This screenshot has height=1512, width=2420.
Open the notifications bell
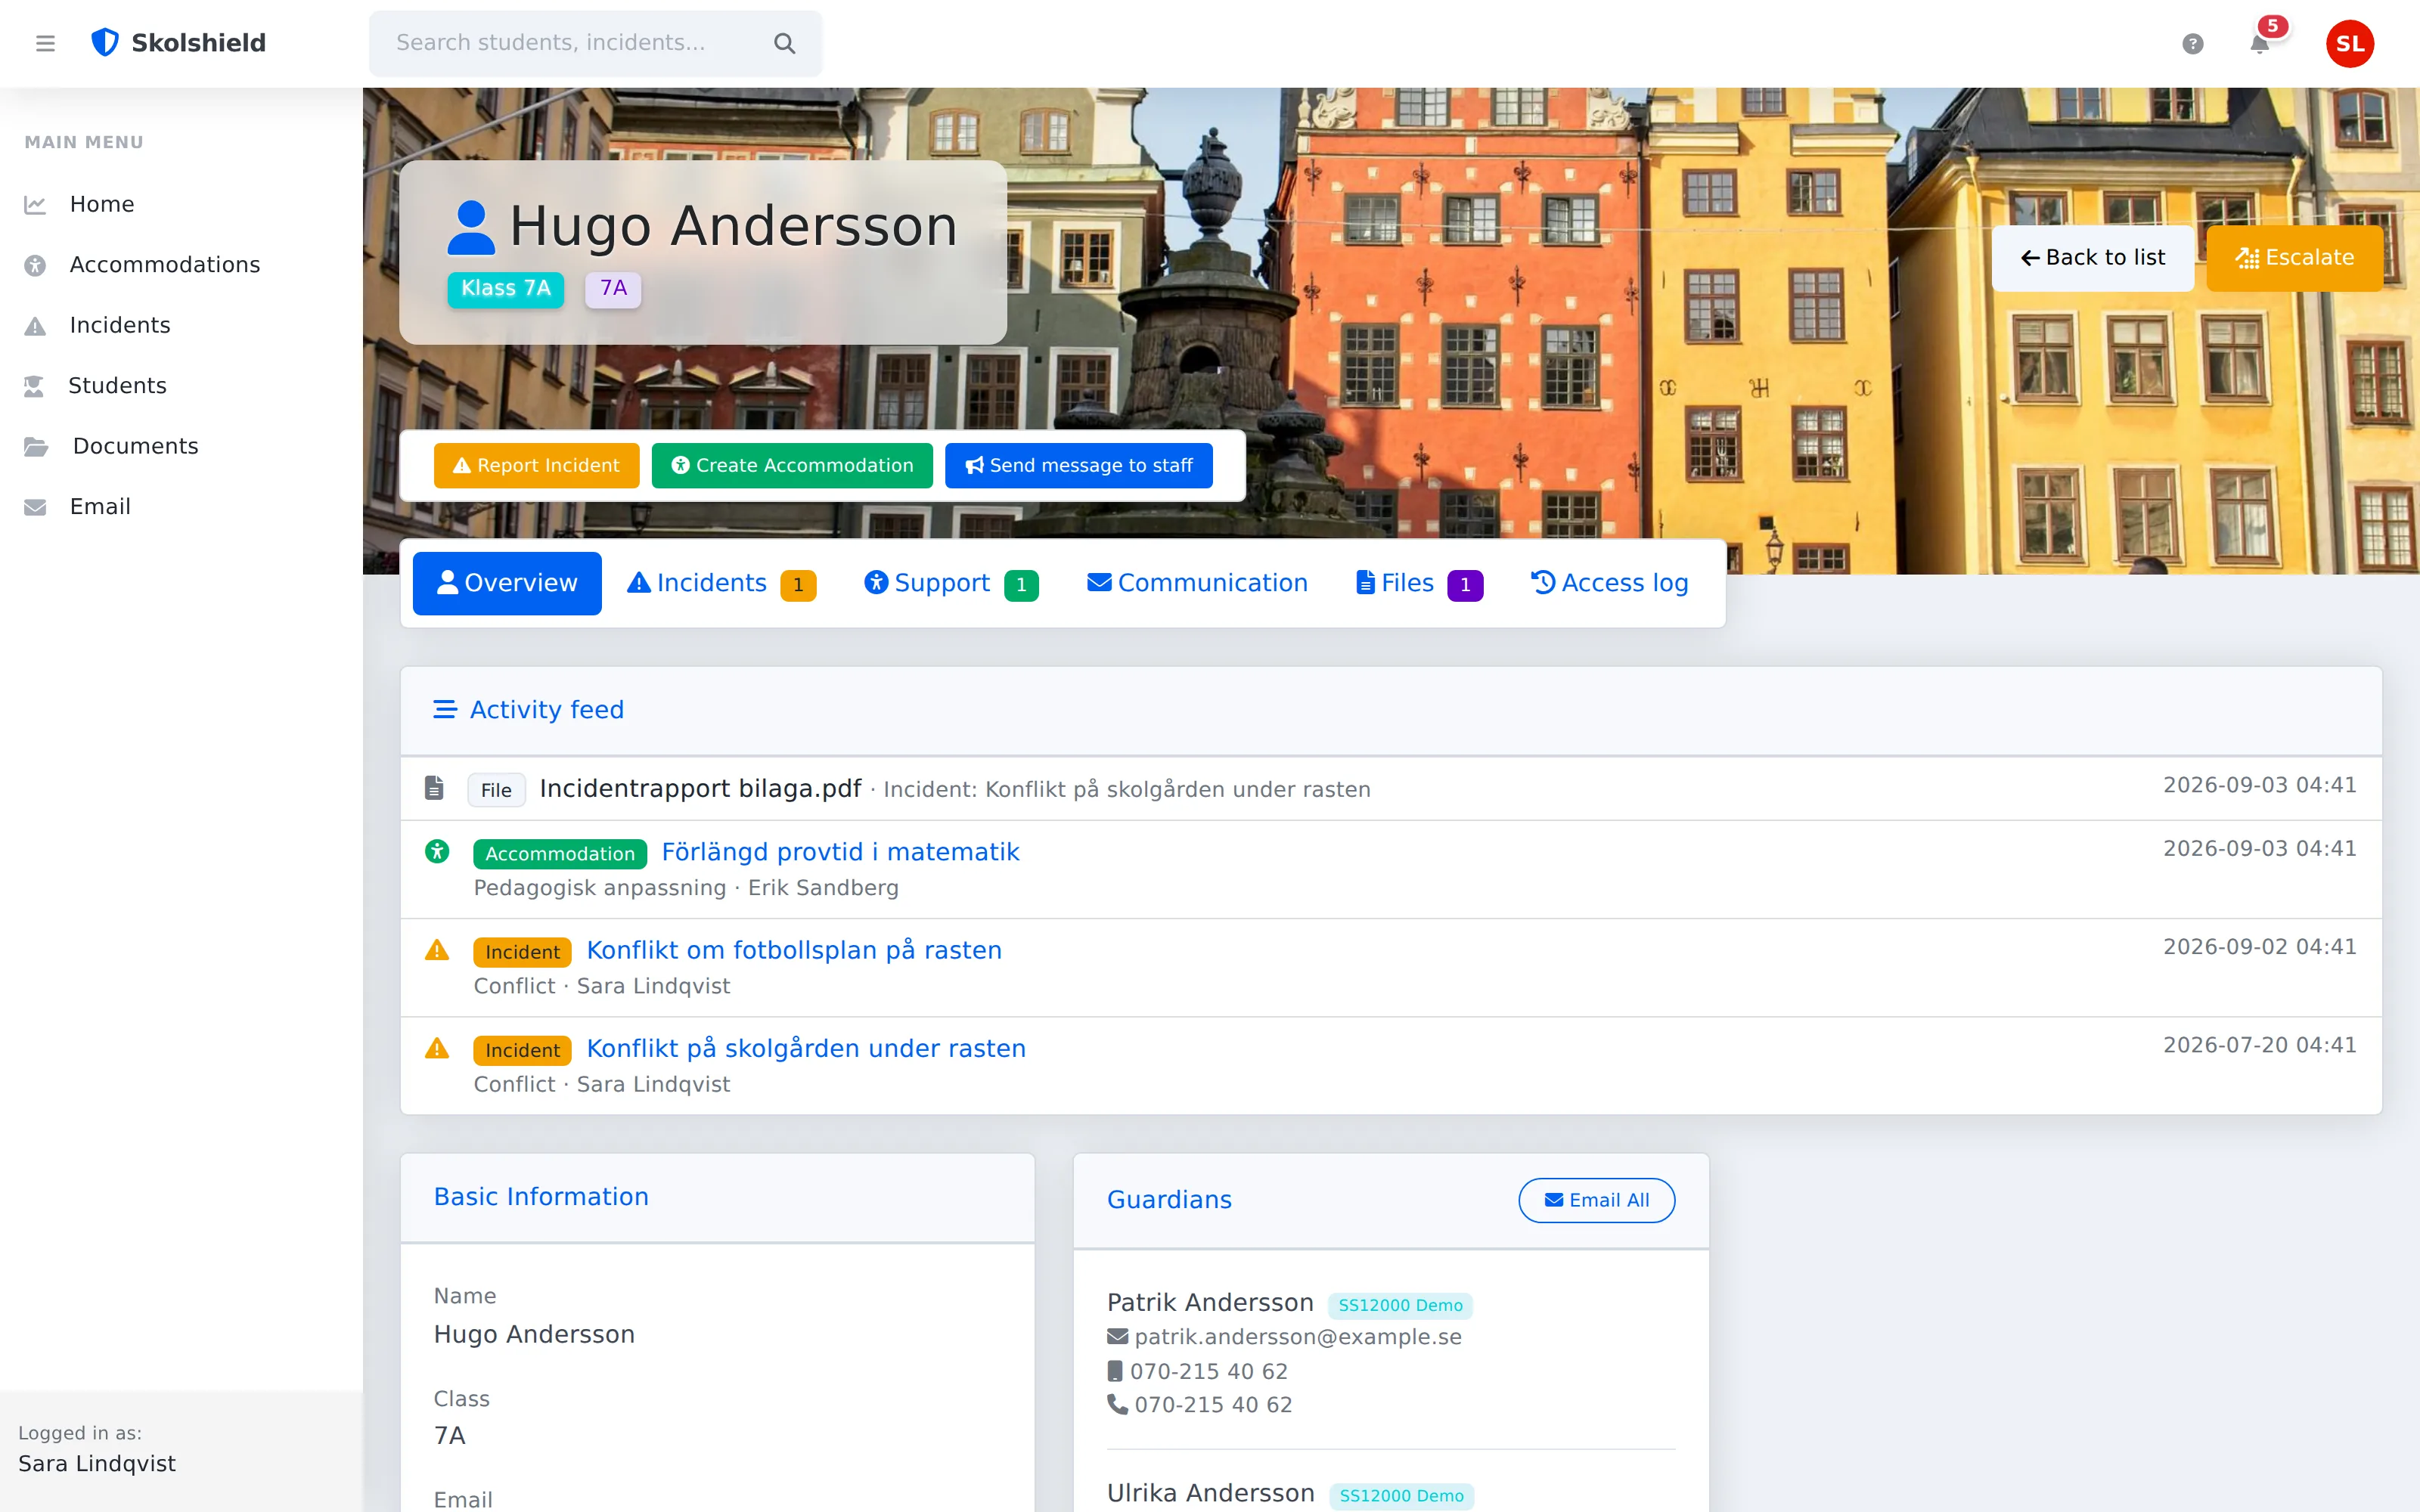(2259, 44)
